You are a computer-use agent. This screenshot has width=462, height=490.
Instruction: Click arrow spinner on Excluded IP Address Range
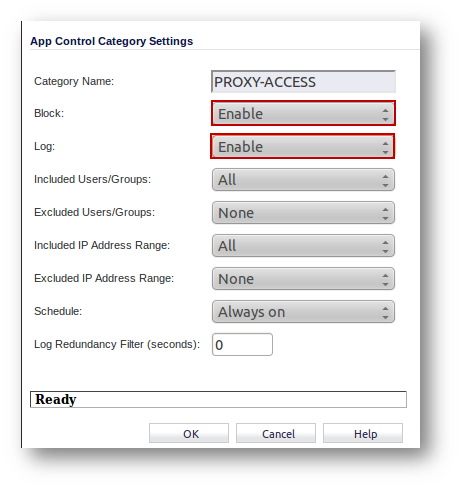coord(385,279)
